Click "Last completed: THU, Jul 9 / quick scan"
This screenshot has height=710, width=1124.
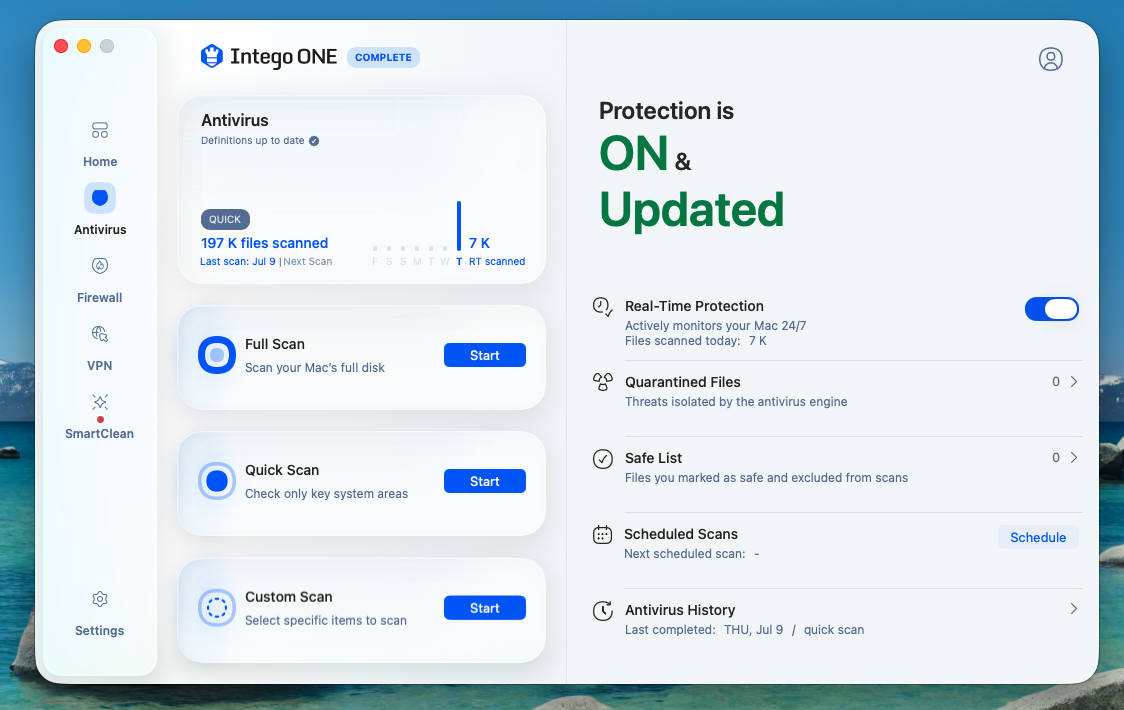[744, 630]
